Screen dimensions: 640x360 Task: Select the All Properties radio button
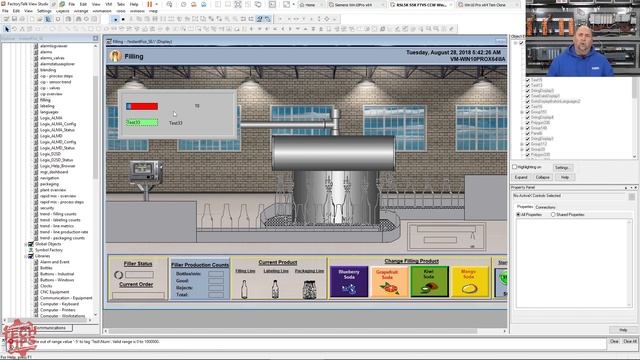[x=518, y=214]
